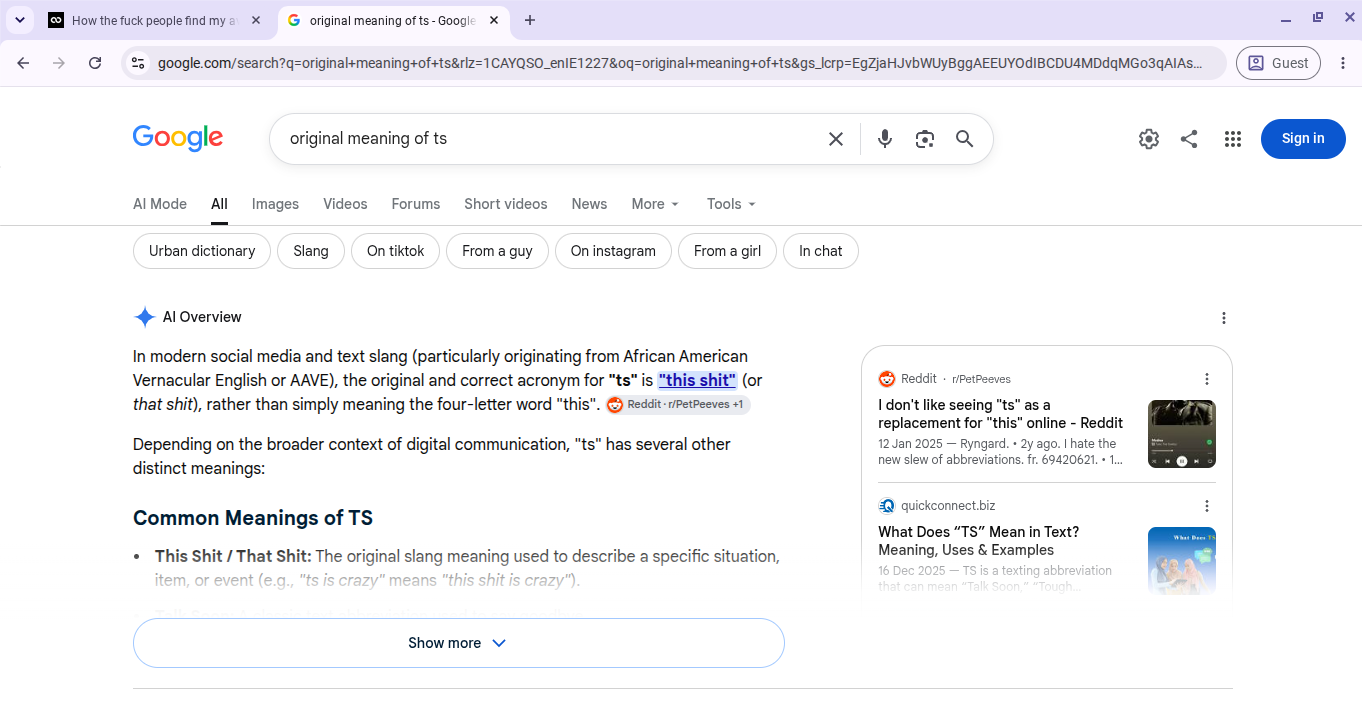Image resolution: width=1362 pixels, height=715 pixels.
Task: Open "What Does TS Mean in Text?" result
Action: pyautogui.click(x=979, y=541)
